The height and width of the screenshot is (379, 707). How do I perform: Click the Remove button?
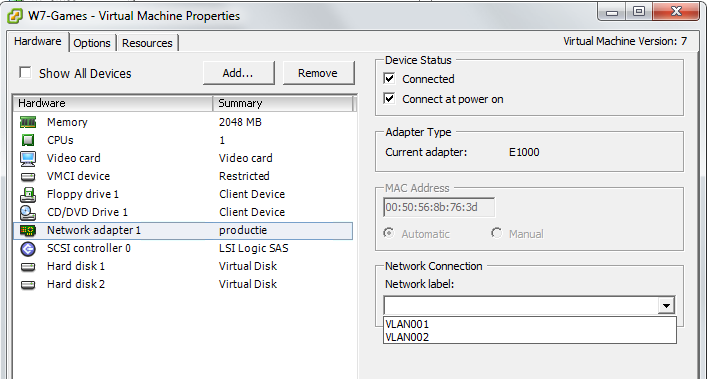point(318,73)
